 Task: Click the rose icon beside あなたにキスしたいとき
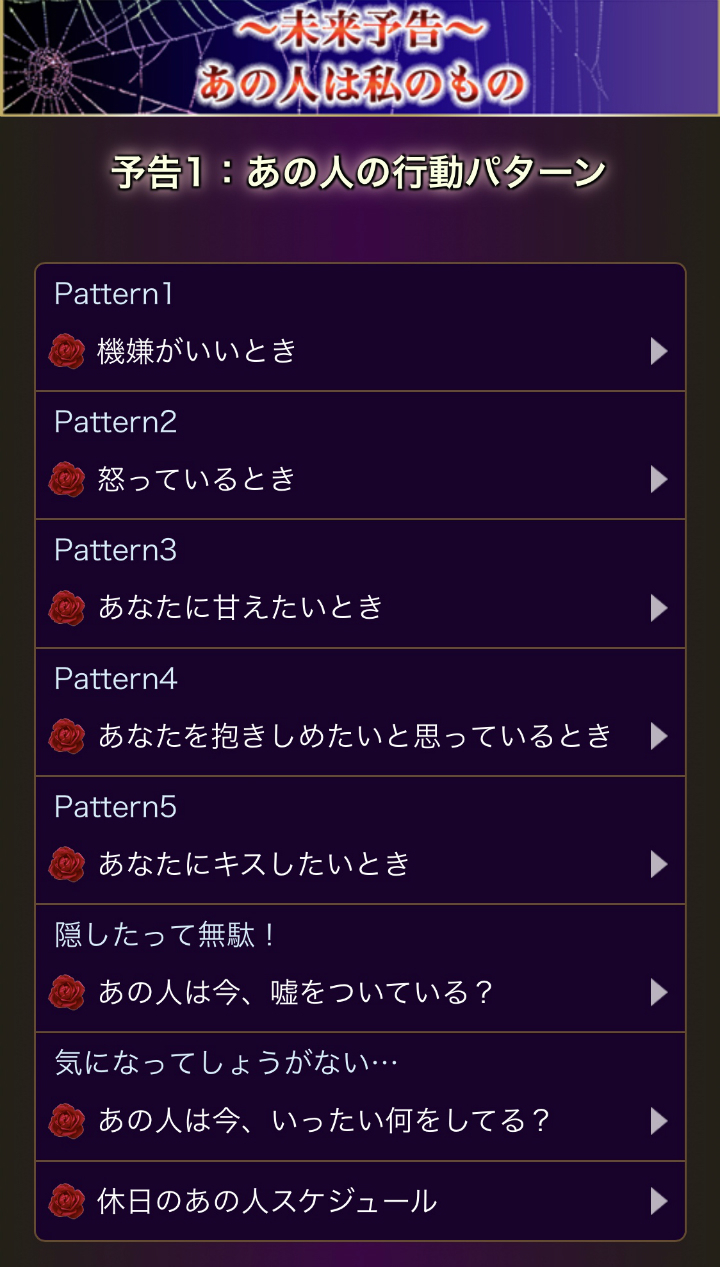(67, 864)
